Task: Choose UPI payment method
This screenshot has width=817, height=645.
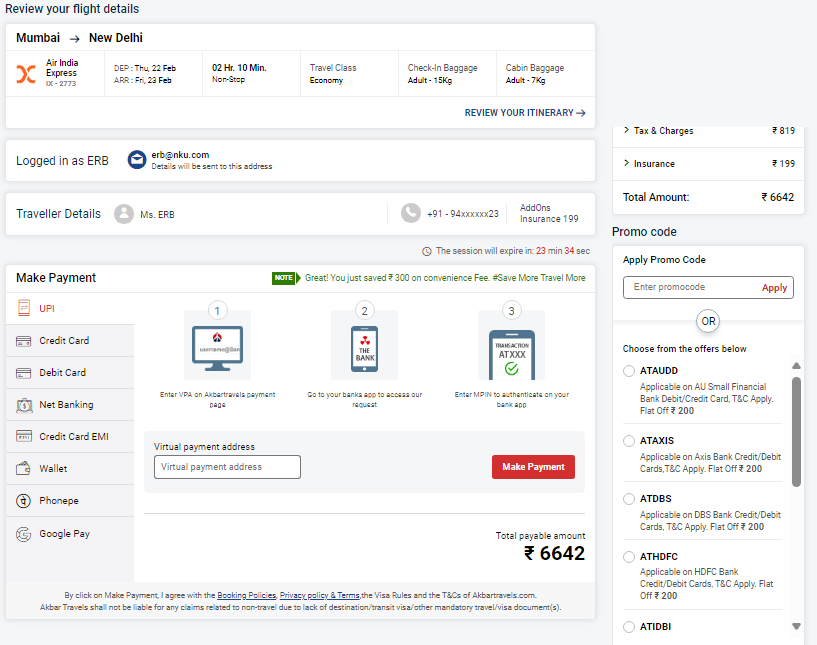Action: [70, 308]
